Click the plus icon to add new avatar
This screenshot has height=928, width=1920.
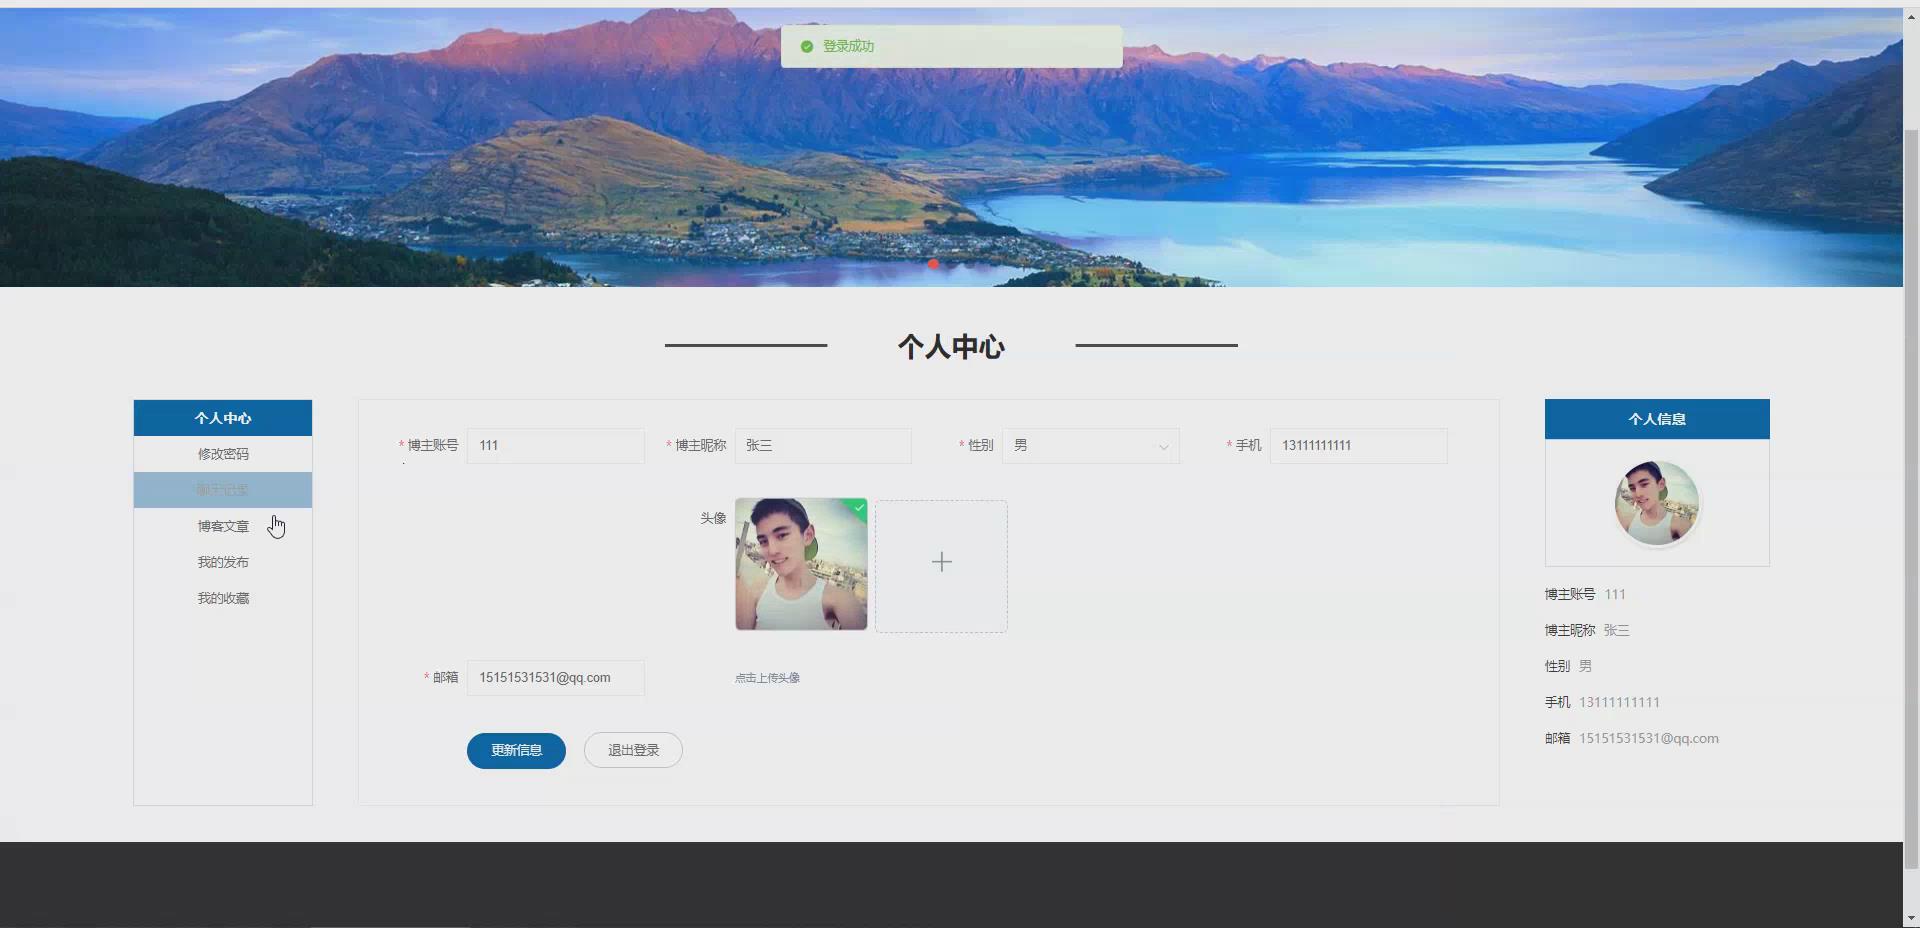click(940, 563)
